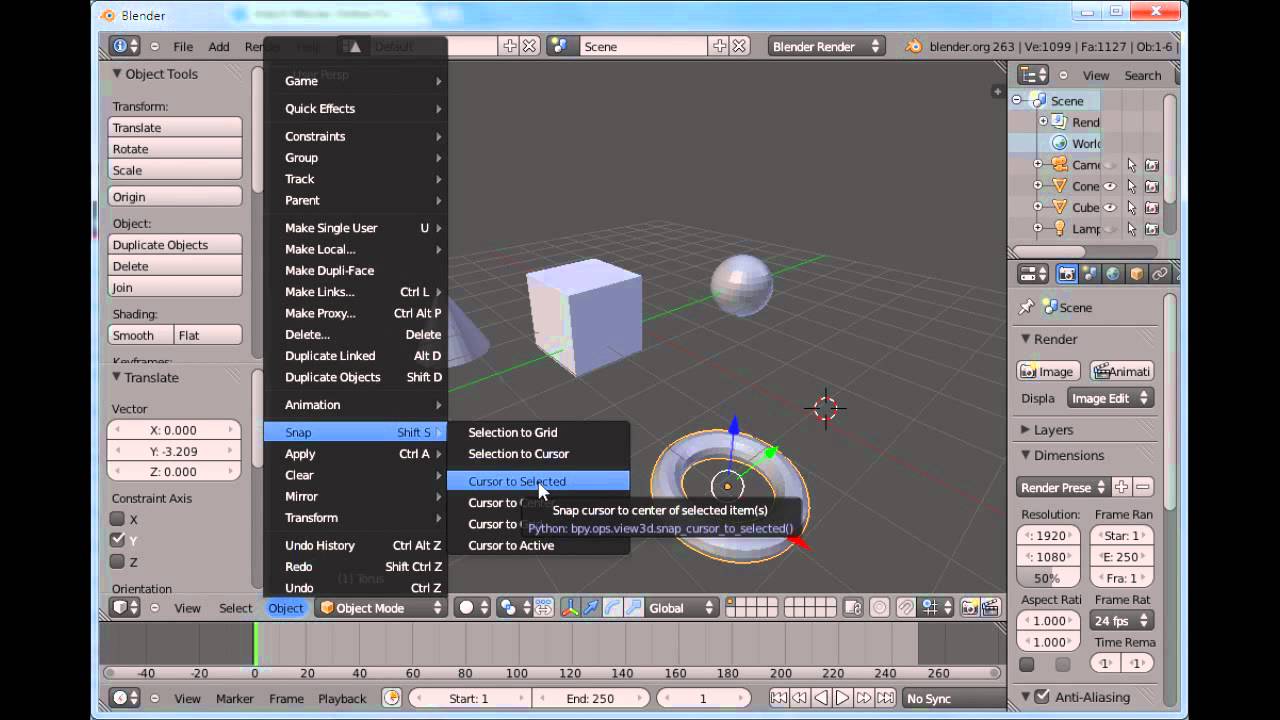
Task: Enable the Z constraint axis checkbox
Action: click(x=117, y=561)
